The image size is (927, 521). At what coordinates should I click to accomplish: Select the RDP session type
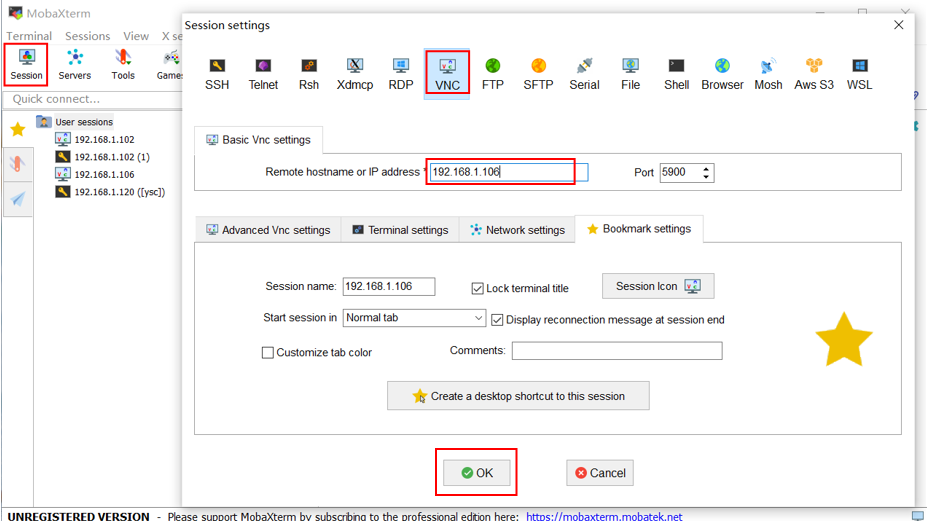tap(401, 74)
